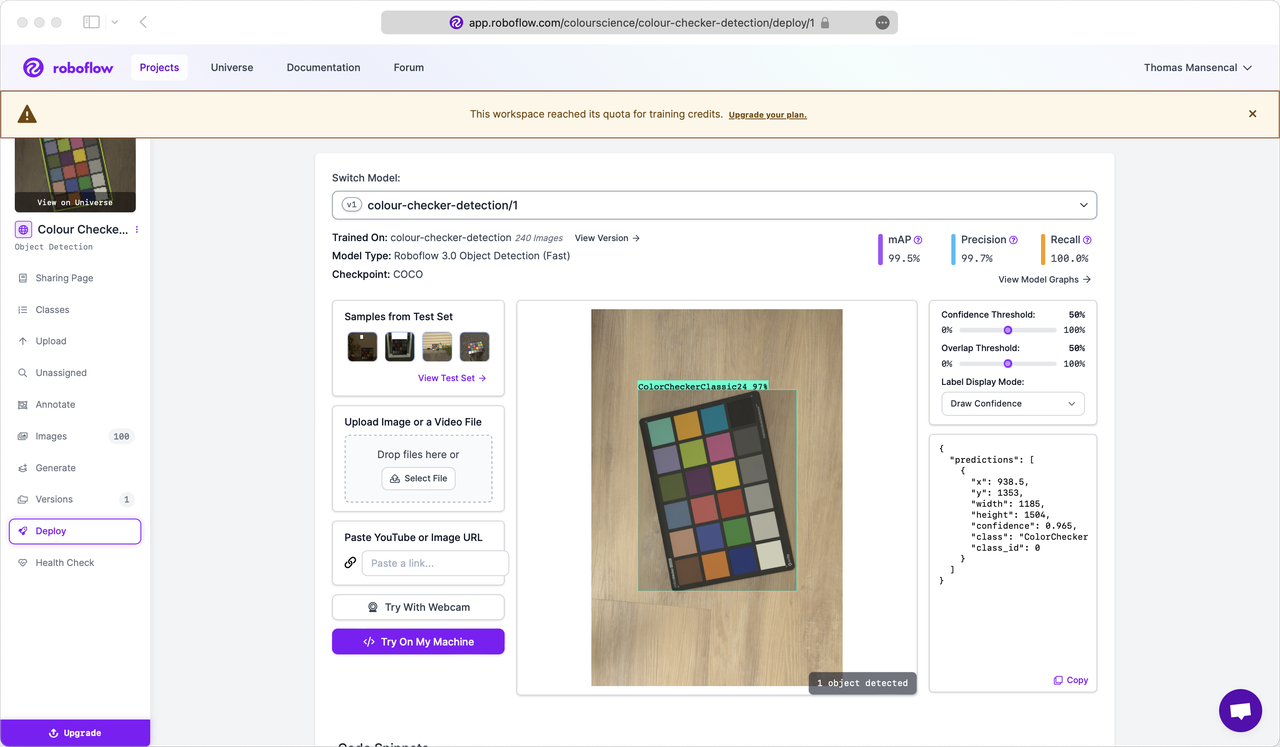Select the first test set sample thumbnail
The height and width of the screenshot is (747, 1280).
(362, 347)
